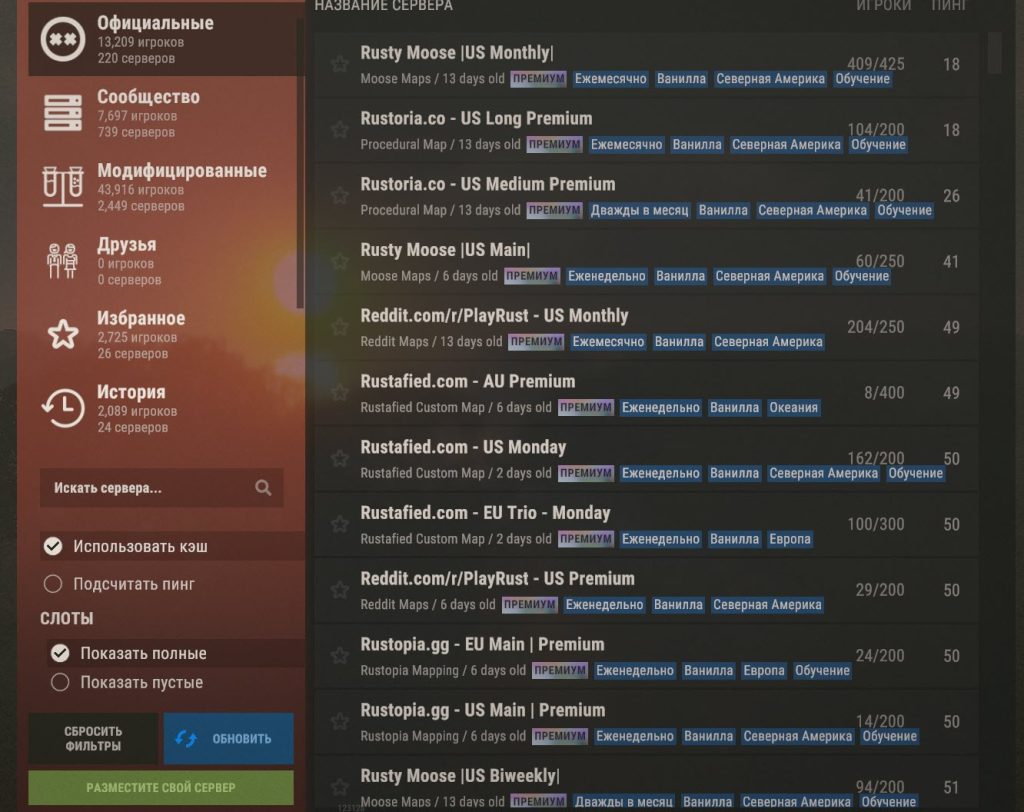The width and height of the screenshot is (1024, 812).
Task: Click the two people icon for Друзья
Action: tap(63, 261)
